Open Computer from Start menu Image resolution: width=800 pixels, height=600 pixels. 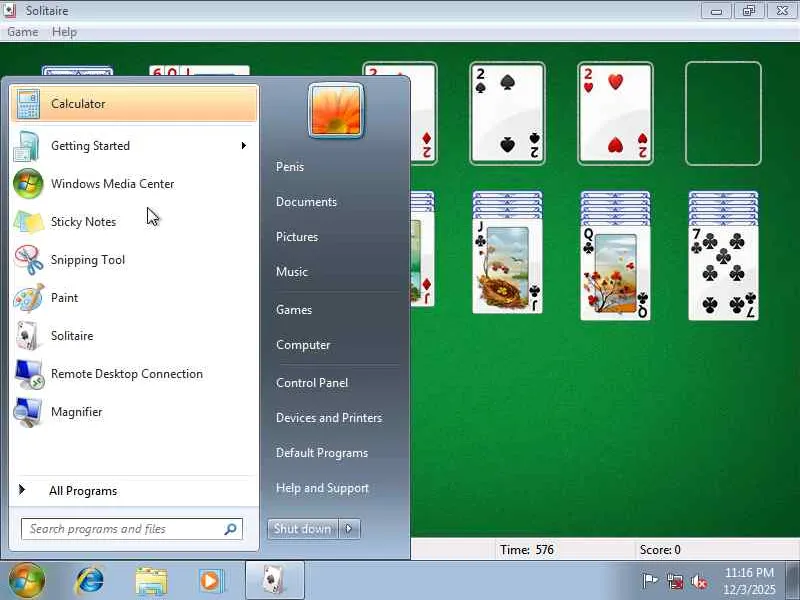pos(303,345)
